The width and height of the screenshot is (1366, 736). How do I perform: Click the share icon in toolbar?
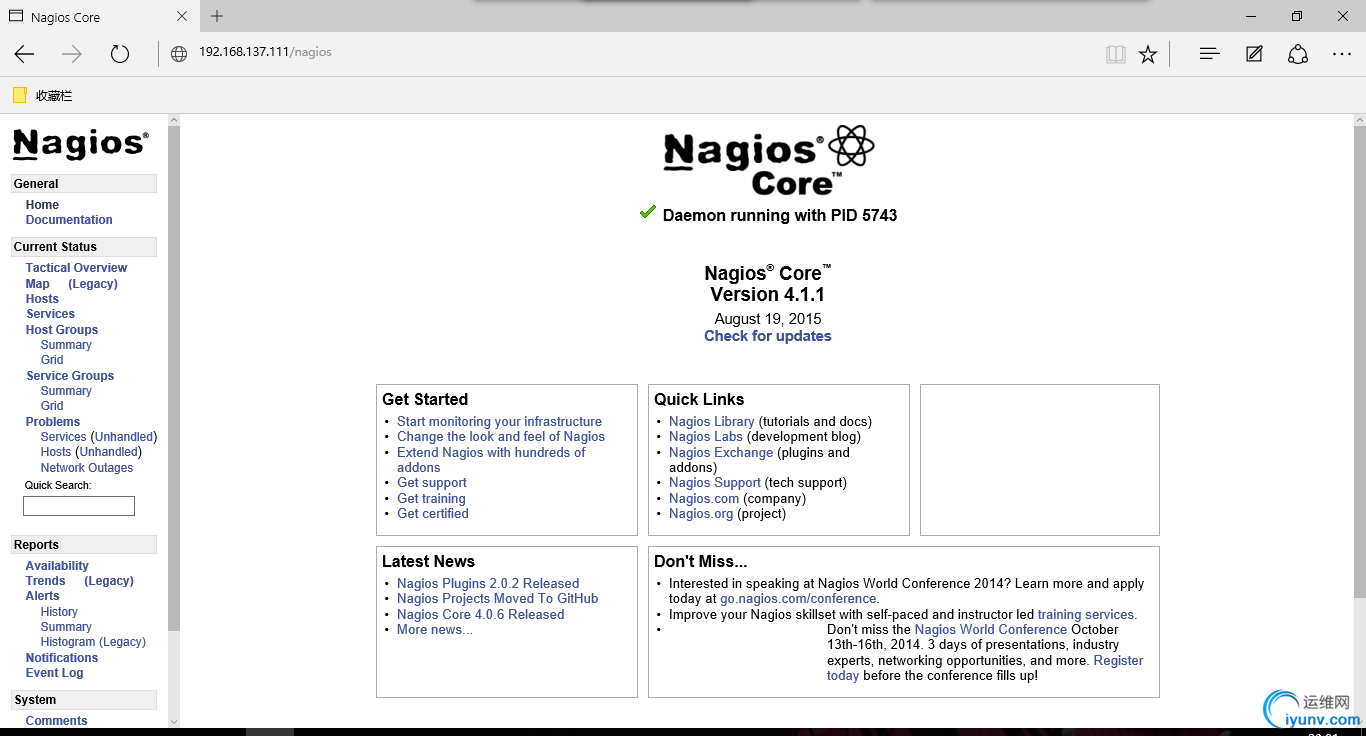coord(1298,54)
